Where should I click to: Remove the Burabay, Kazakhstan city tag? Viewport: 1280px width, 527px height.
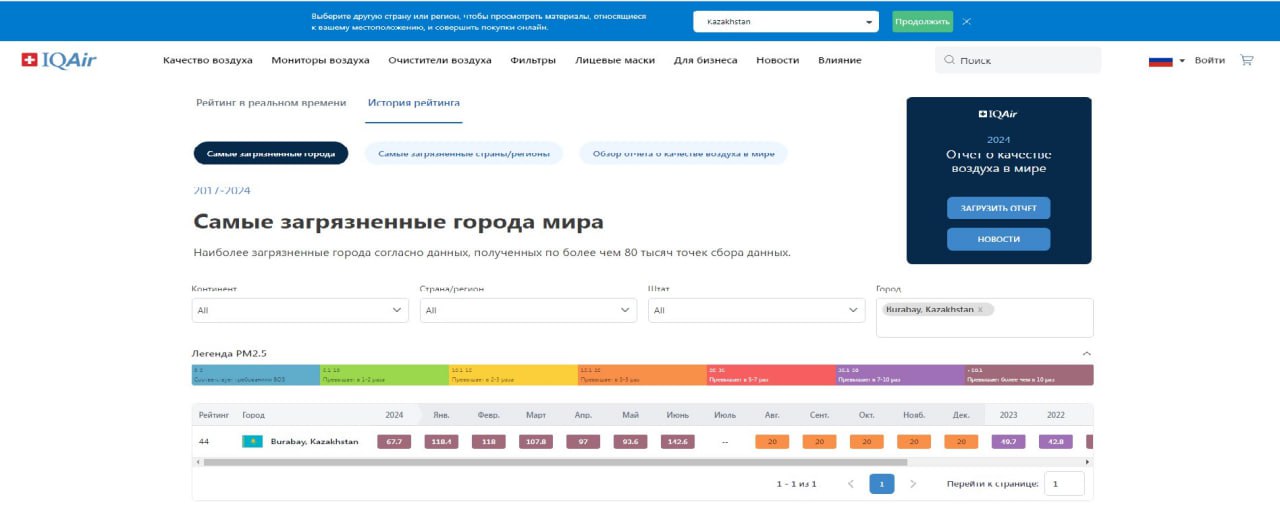coord(980,310)
